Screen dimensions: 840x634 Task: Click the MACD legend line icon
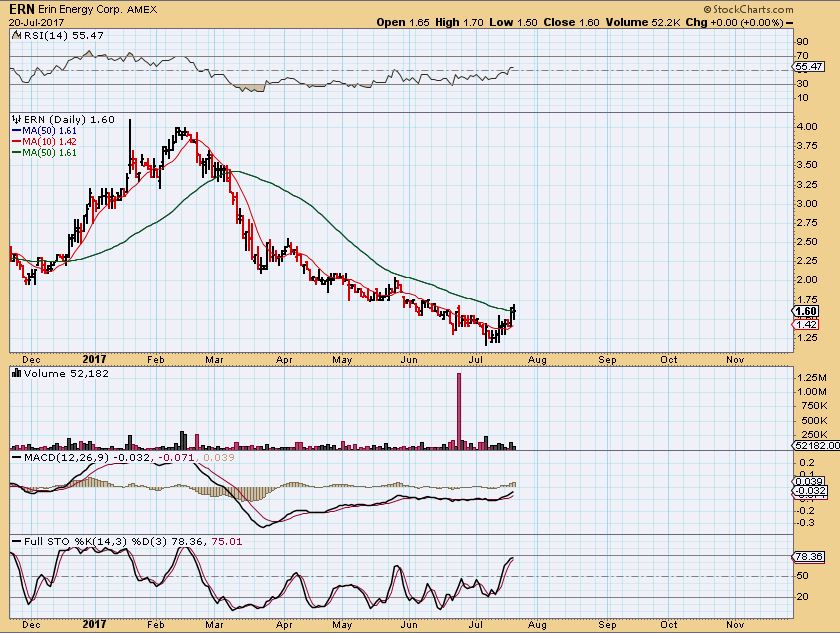(x=14, y=458)
